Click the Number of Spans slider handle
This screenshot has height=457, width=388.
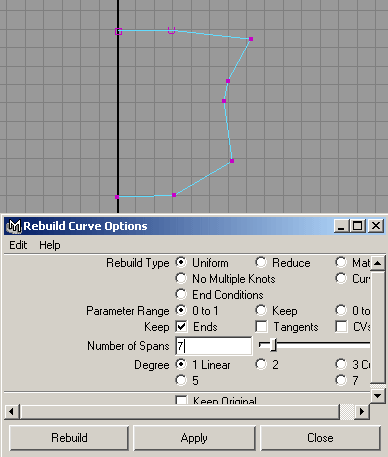point(273,345)
